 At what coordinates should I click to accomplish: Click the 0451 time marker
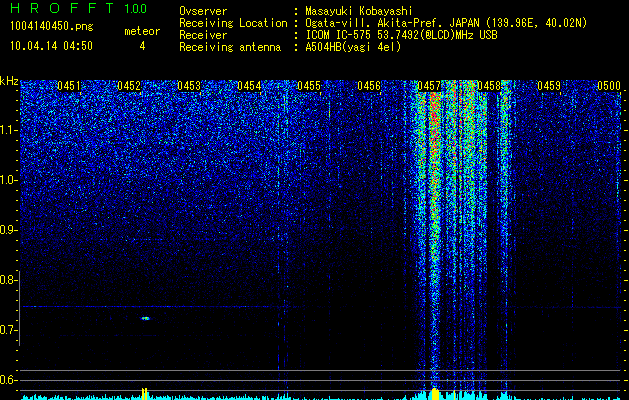pyautogui.click(x=69, y=86)
